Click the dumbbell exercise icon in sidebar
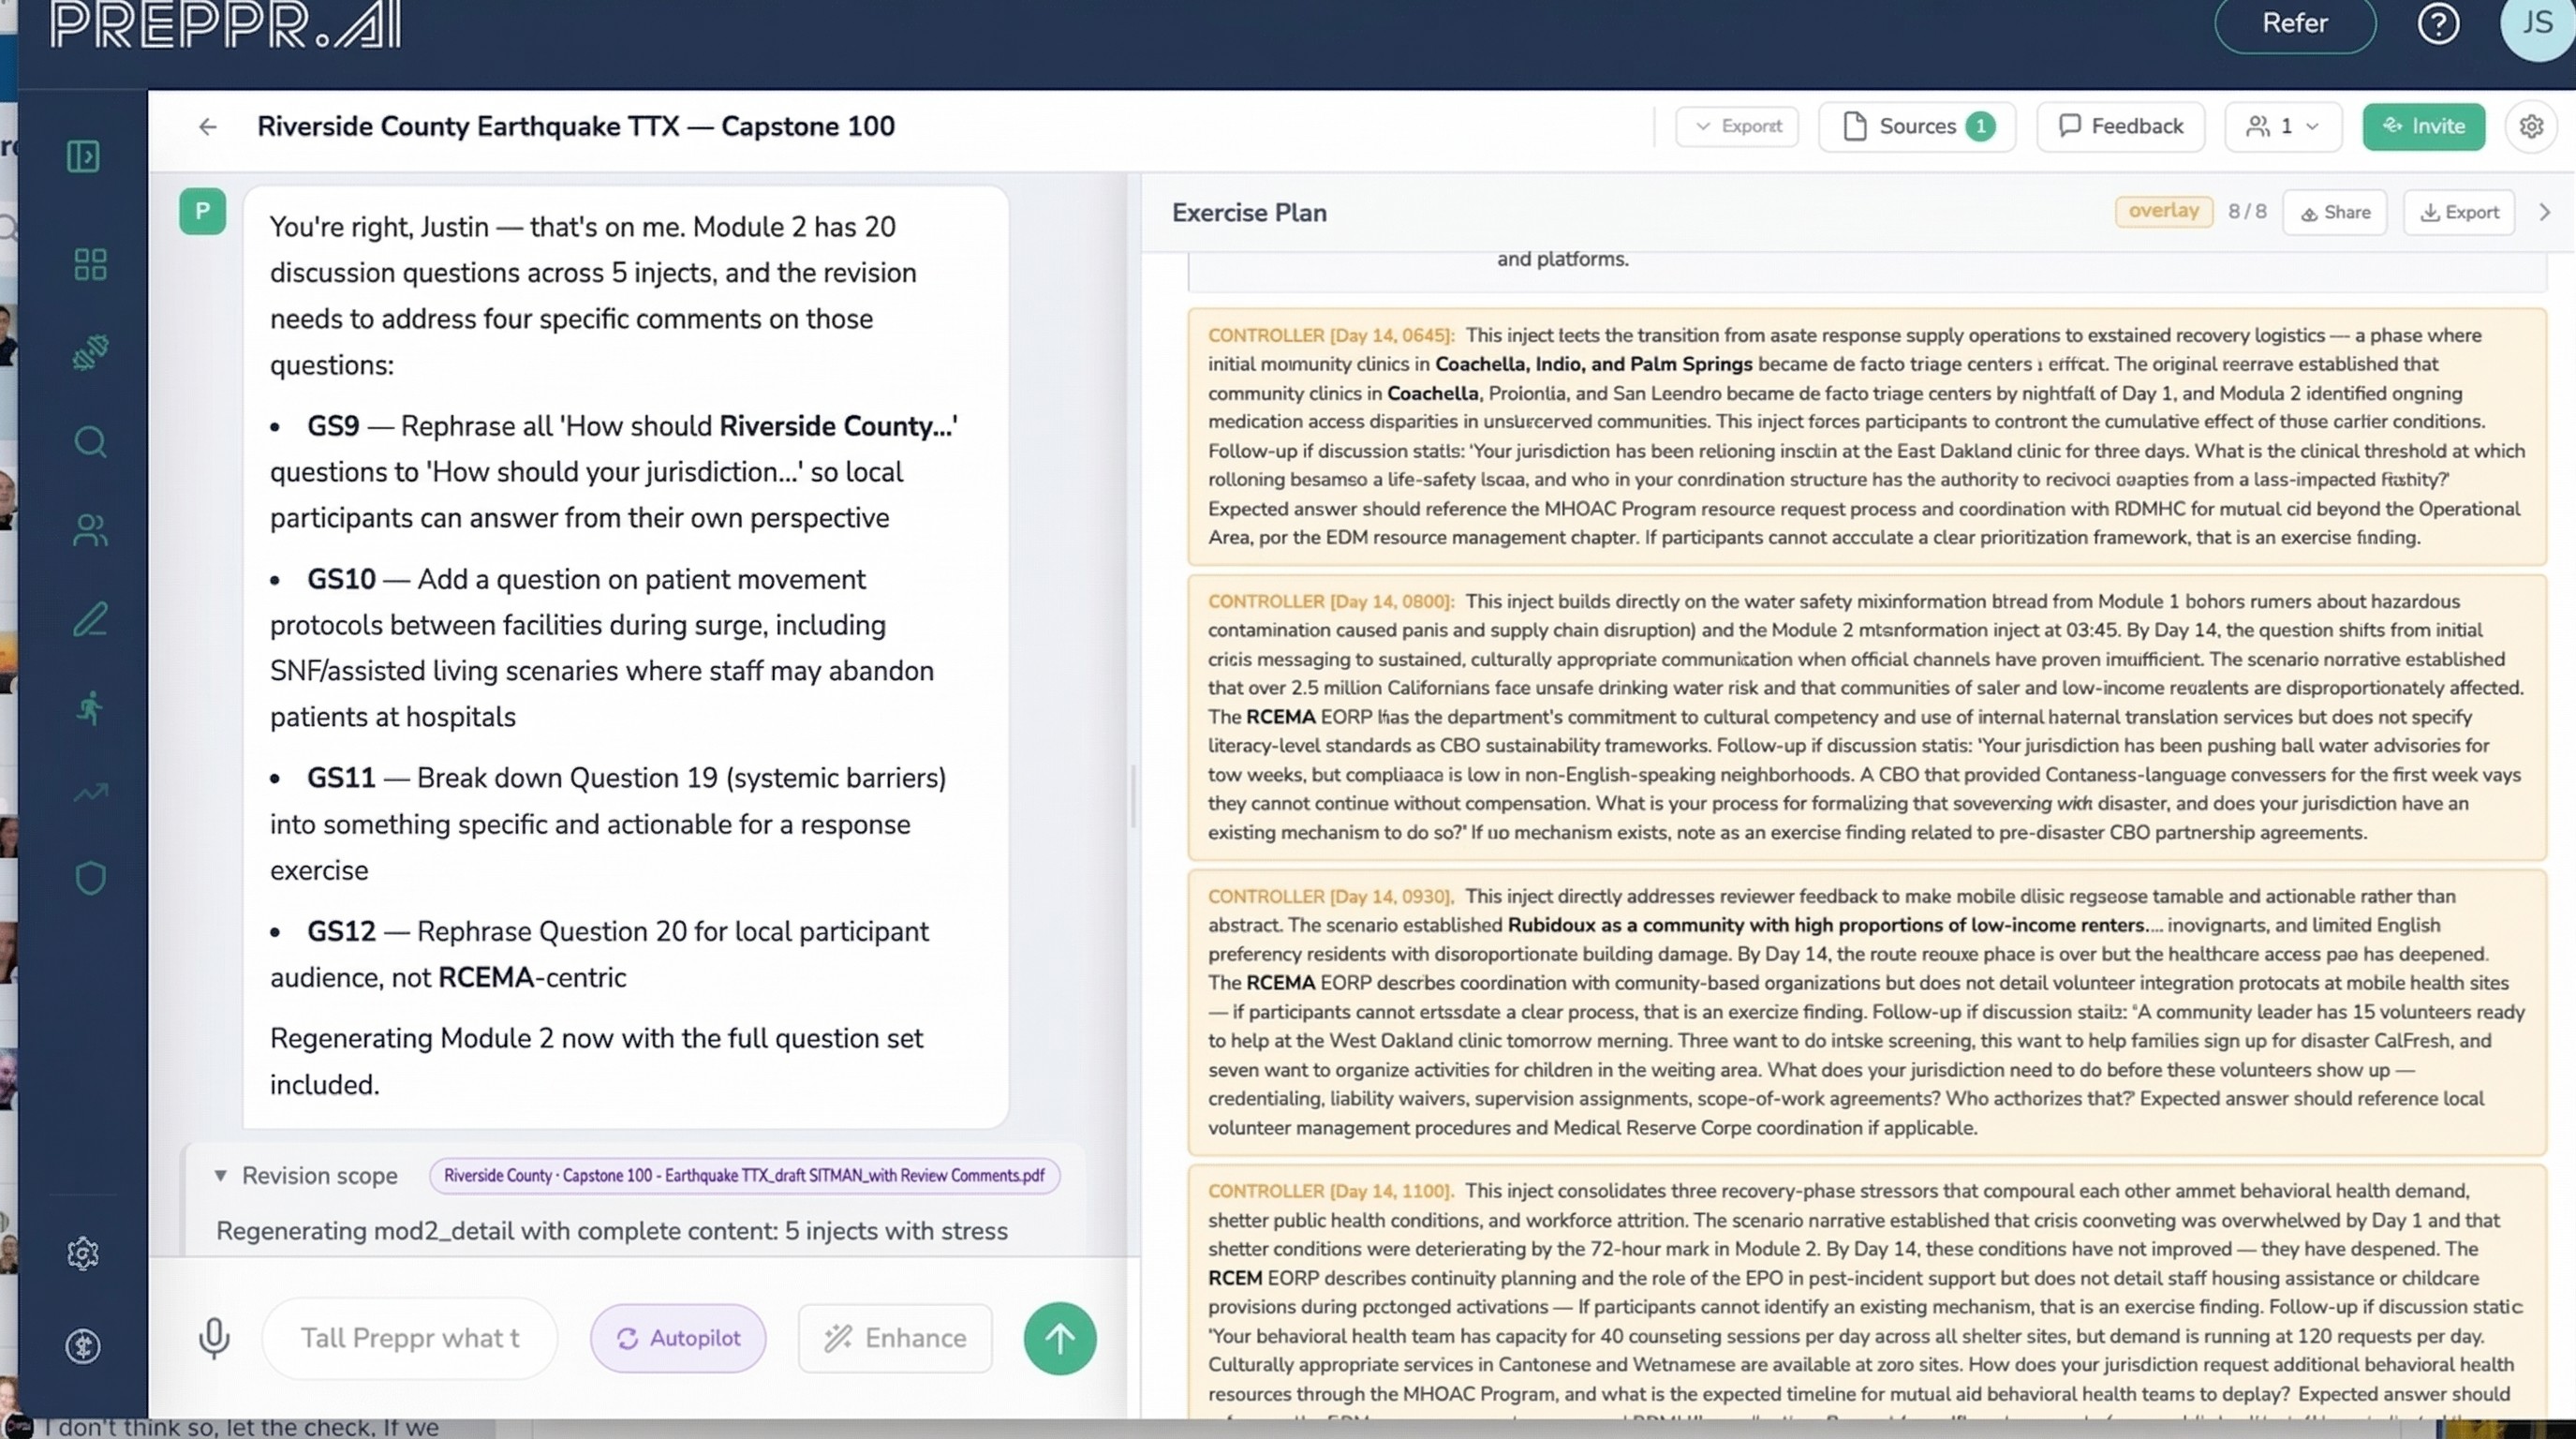The width and height of the screenshot is (2576, 1439). point(90,352)
